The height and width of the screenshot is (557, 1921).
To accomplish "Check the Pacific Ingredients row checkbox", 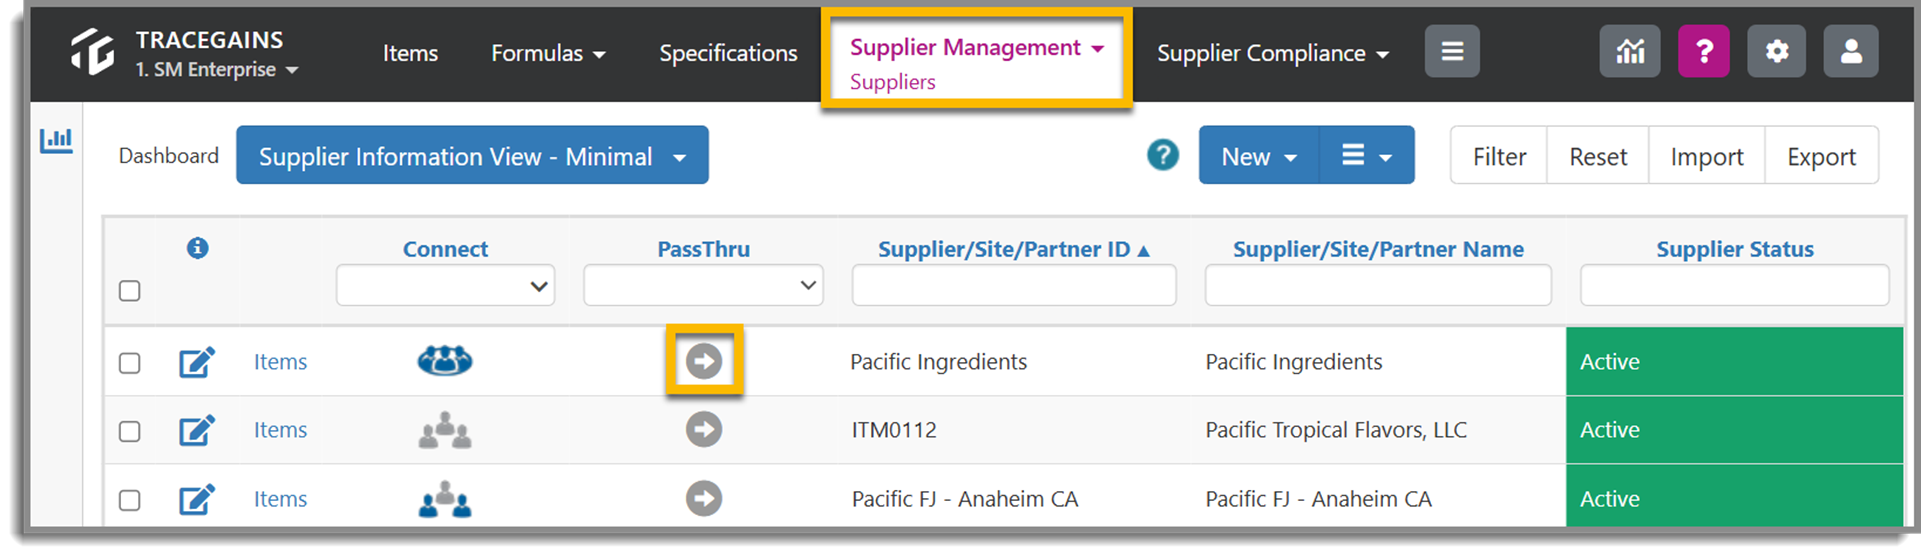I will (130, 363).
